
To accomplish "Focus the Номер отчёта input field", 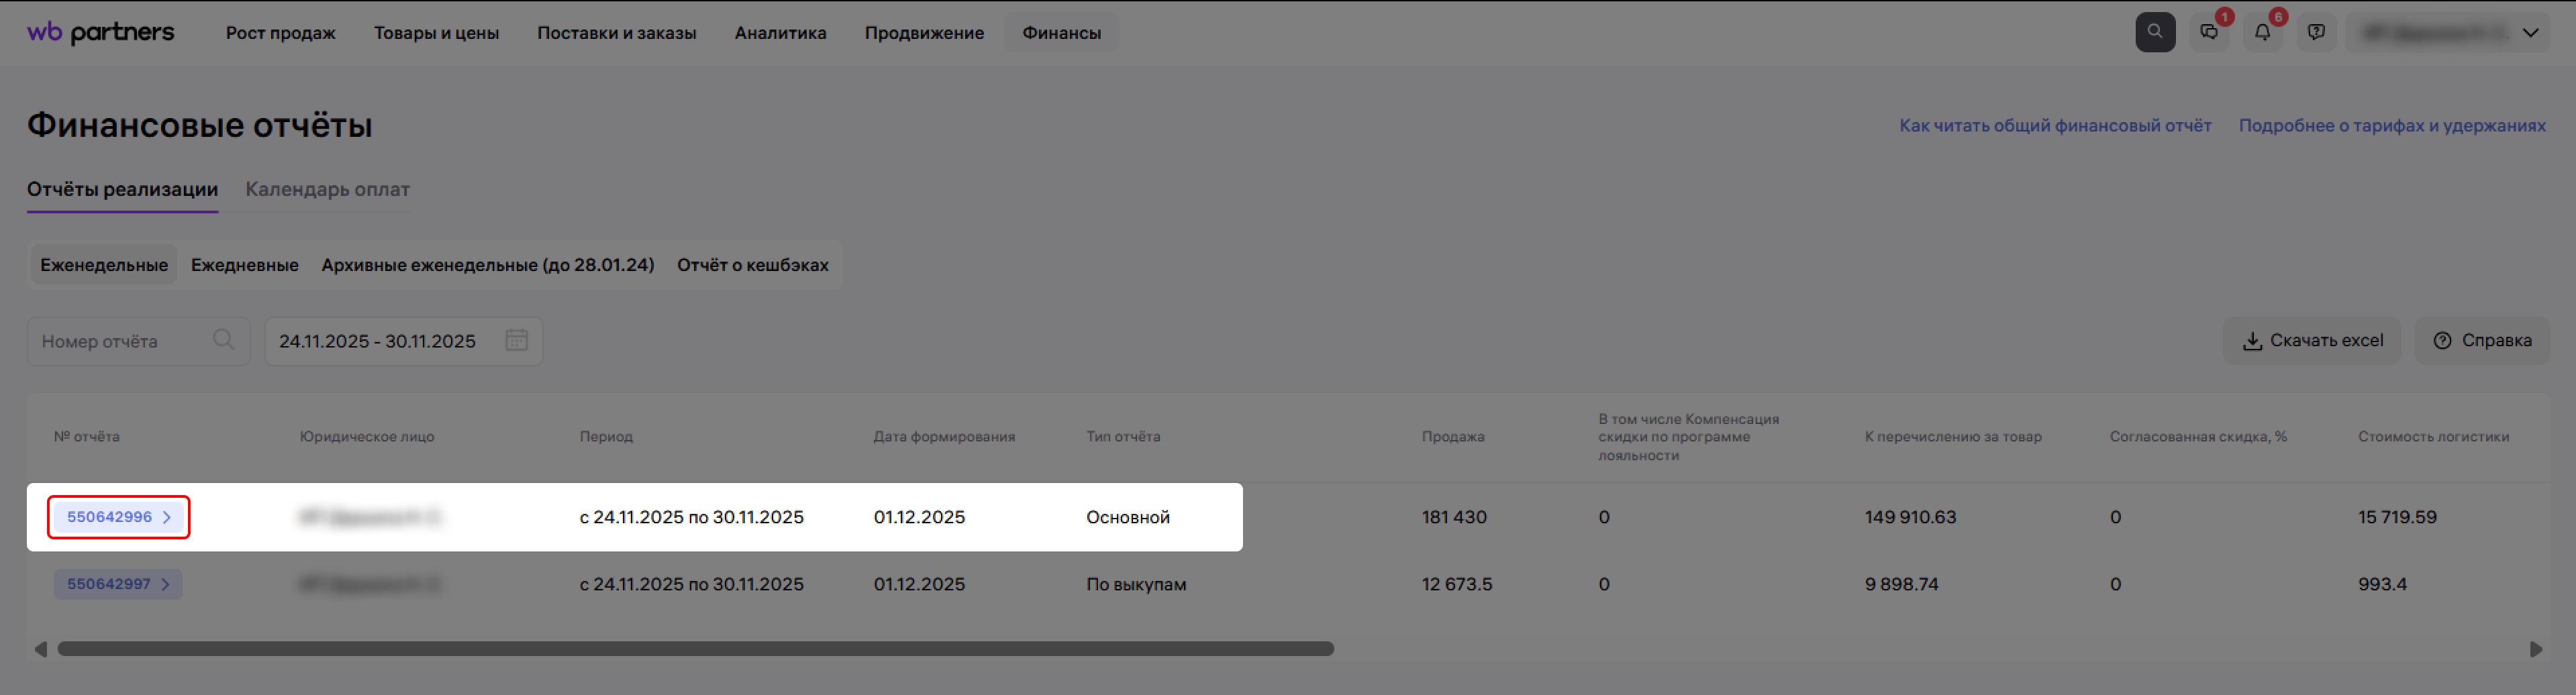I will pyautogui.click(x=120, y=341).
